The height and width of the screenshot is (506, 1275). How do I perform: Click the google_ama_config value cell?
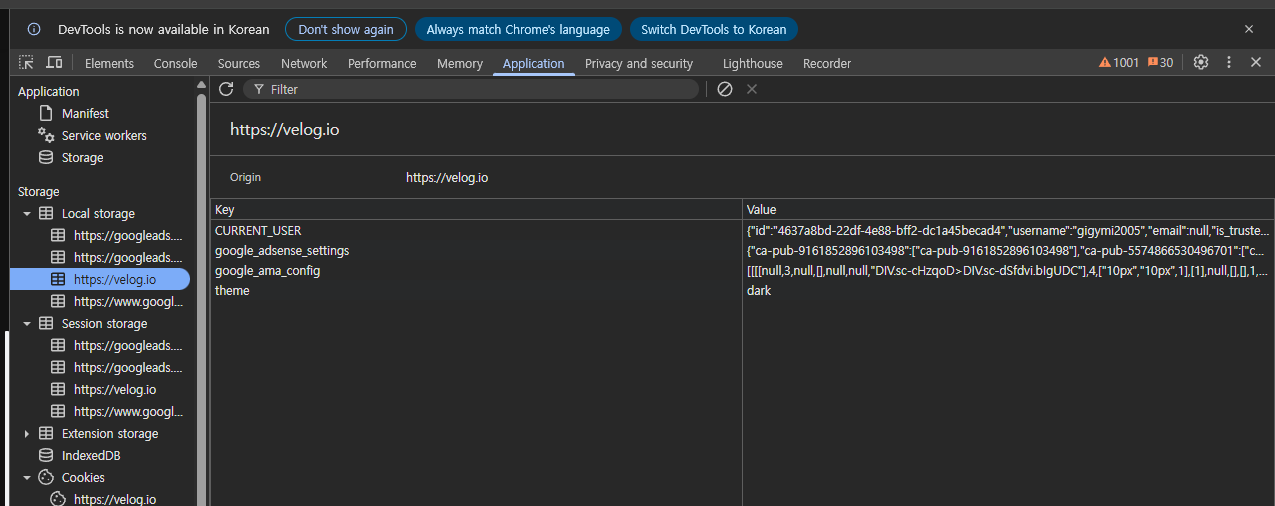coord(1008,271)
